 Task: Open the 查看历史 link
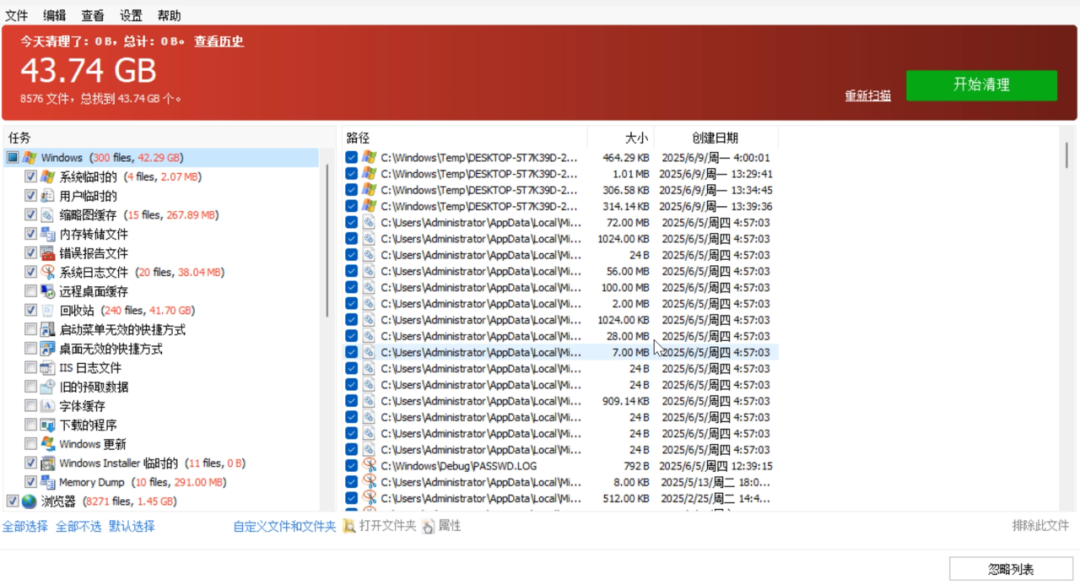(218, 41)
